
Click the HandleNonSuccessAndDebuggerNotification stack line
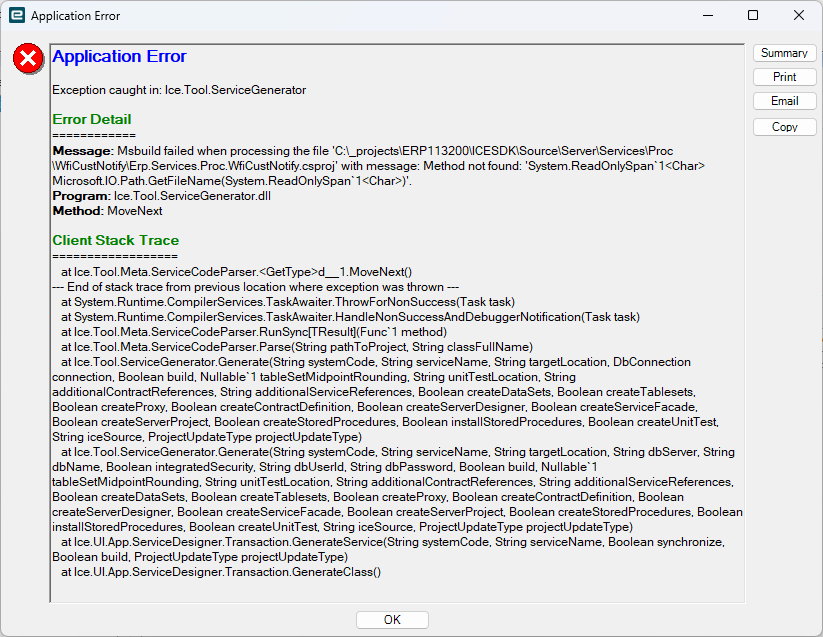pyautogui.click(x=351, y=317)
